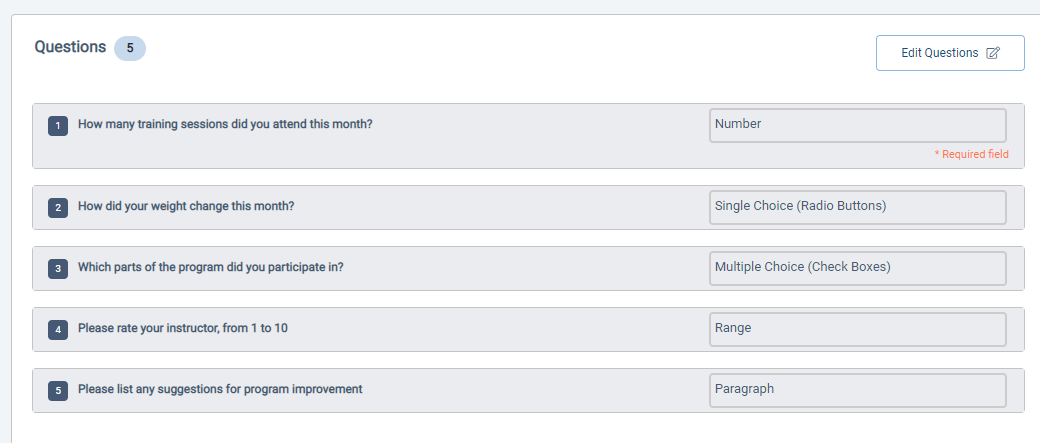
Task: Click the number 5 question badge
Action: 58,390
